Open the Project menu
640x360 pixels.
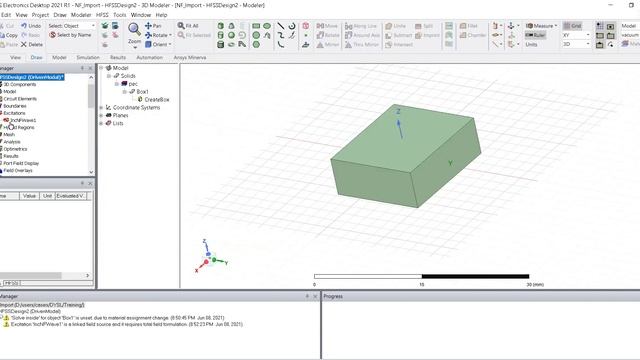(x=40, y=15)
